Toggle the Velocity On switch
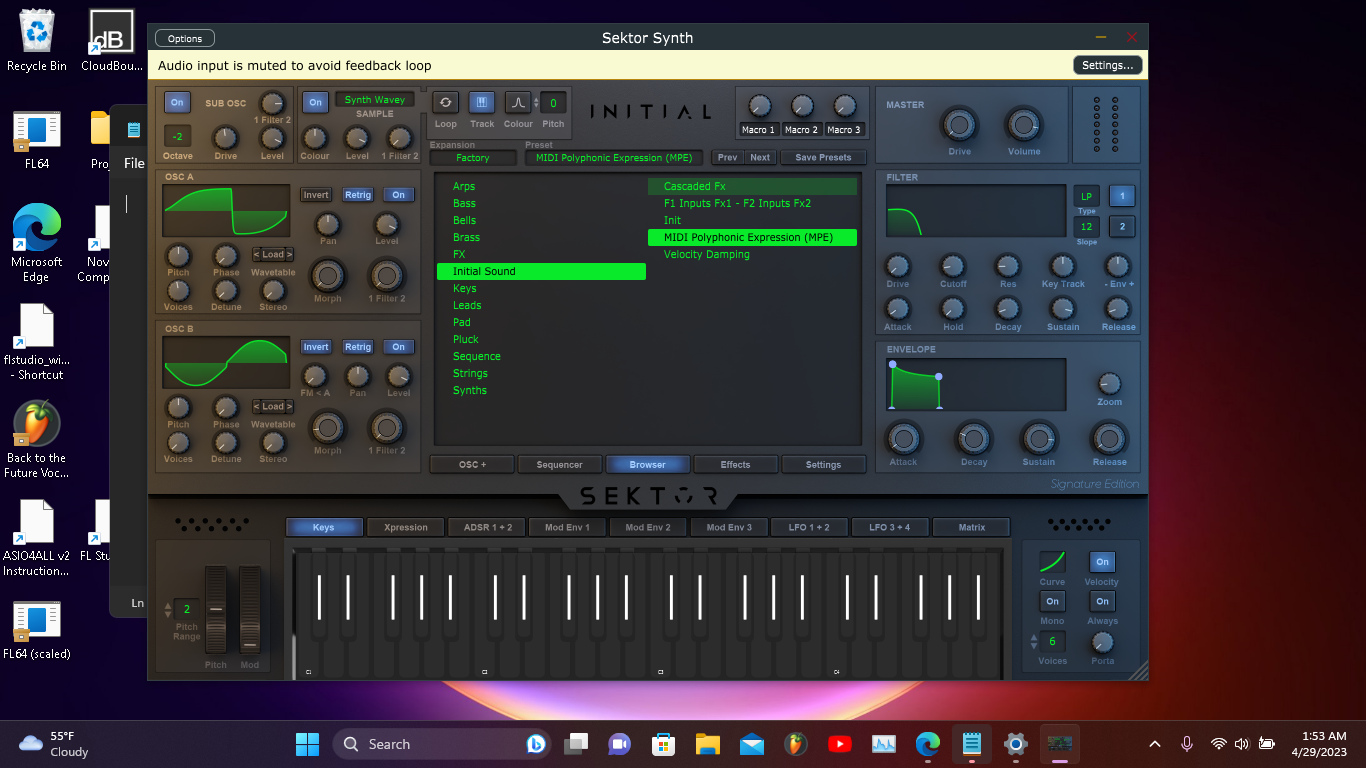 (1102, 562)
